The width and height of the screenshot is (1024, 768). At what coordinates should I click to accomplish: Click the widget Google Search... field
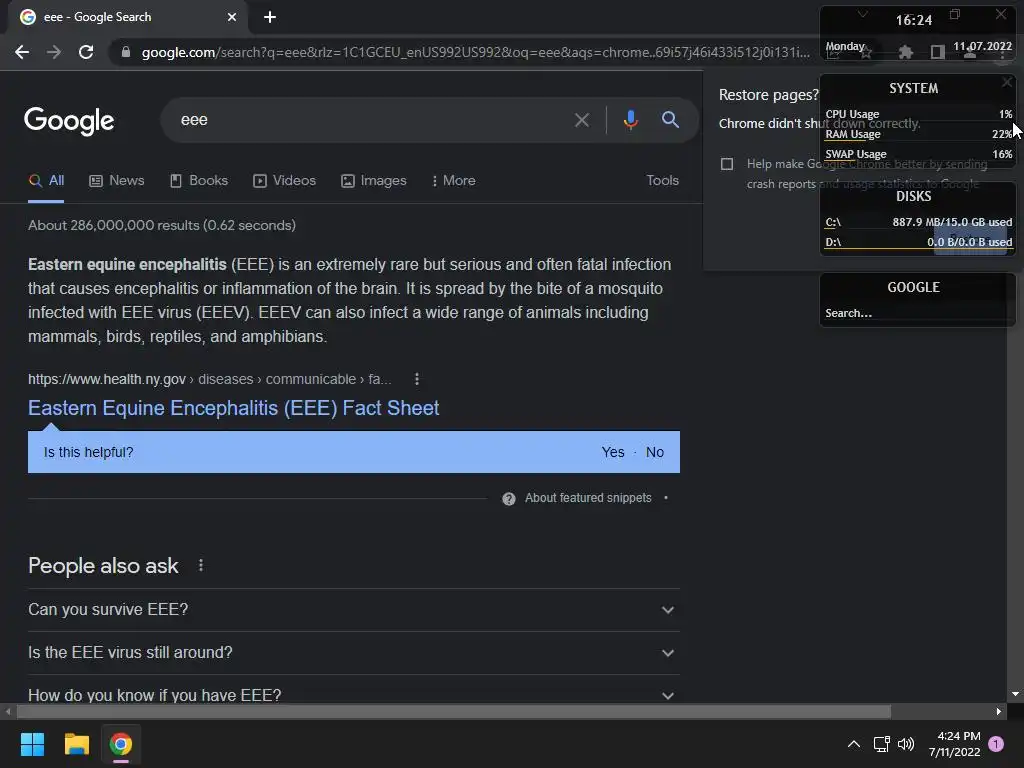coord(917,313)
